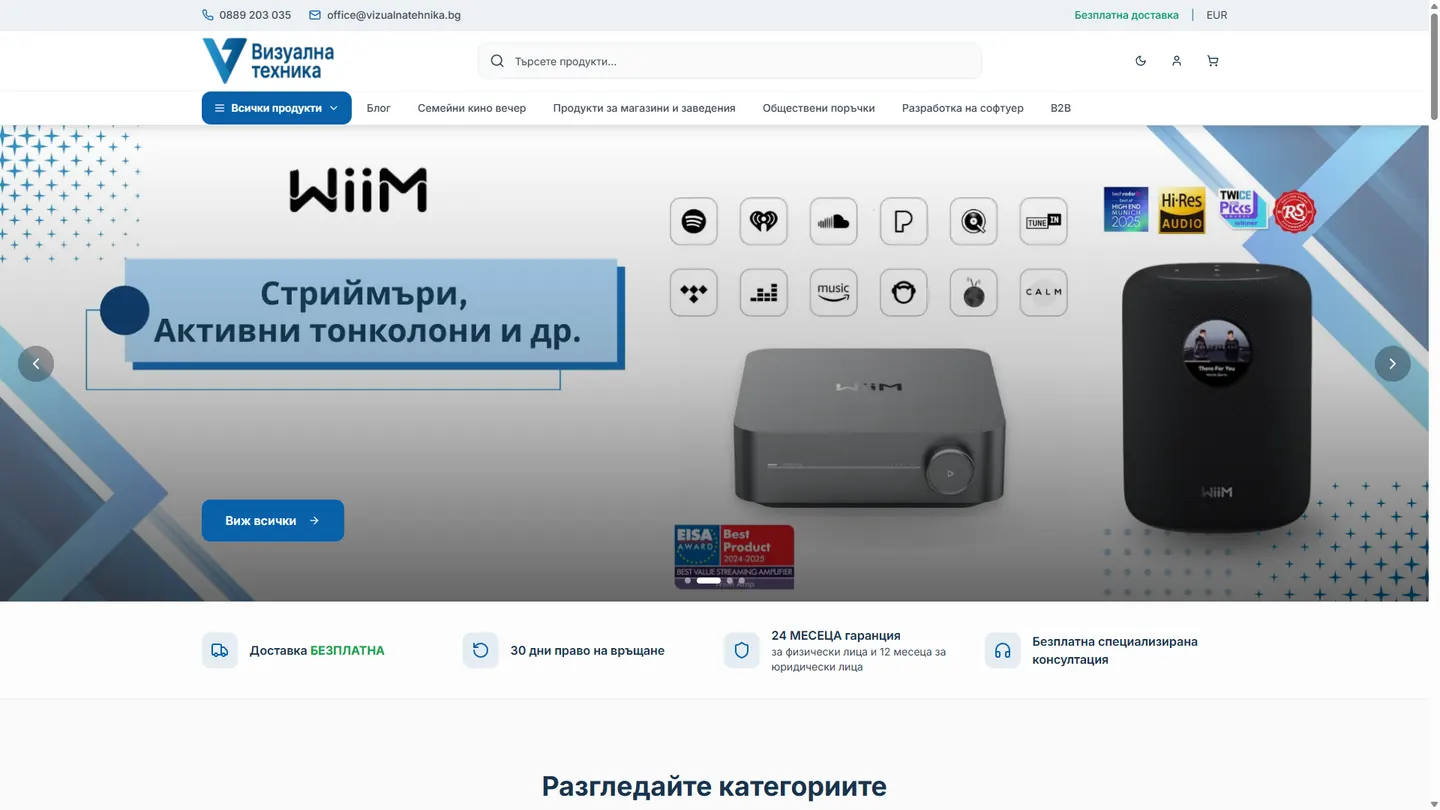The image size is (1440, 810).
Task: Click the 30 дни право на връщане text
Action: tap(587, 650)
